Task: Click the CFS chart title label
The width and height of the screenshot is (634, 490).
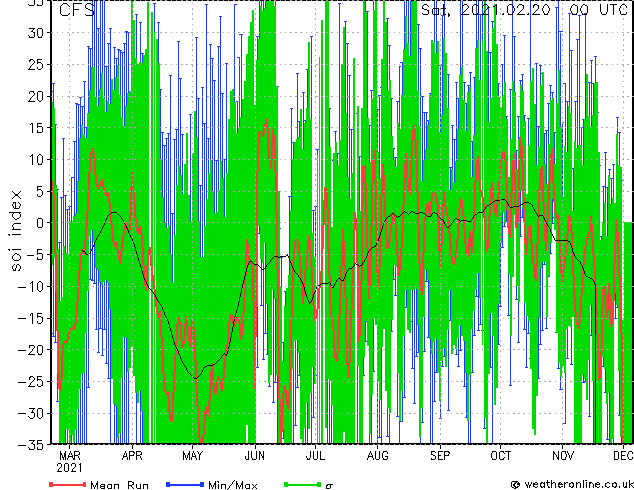Action: [77, 10]
